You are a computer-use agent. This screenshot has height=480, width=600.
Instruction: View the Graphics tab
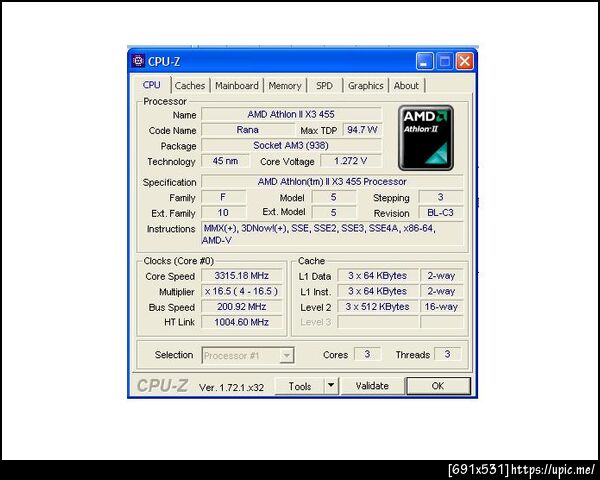point(365,86)
